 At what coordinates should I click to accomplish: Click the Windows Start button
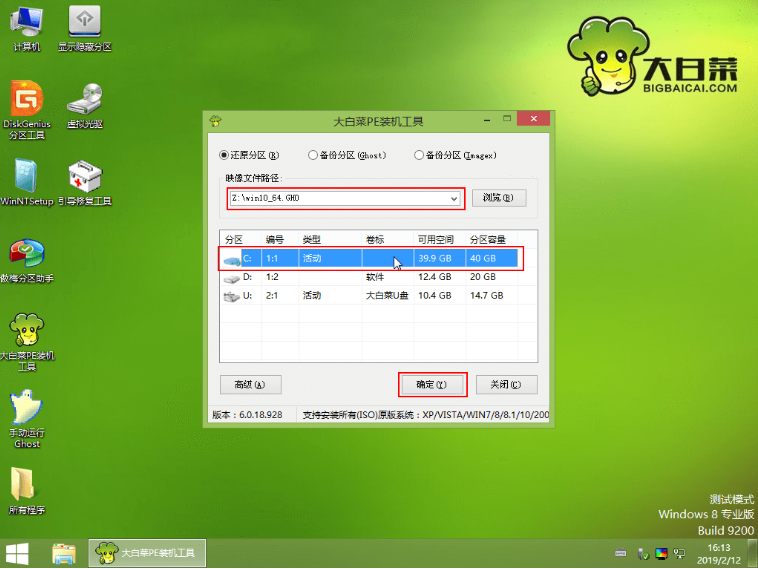coord(17,554)
